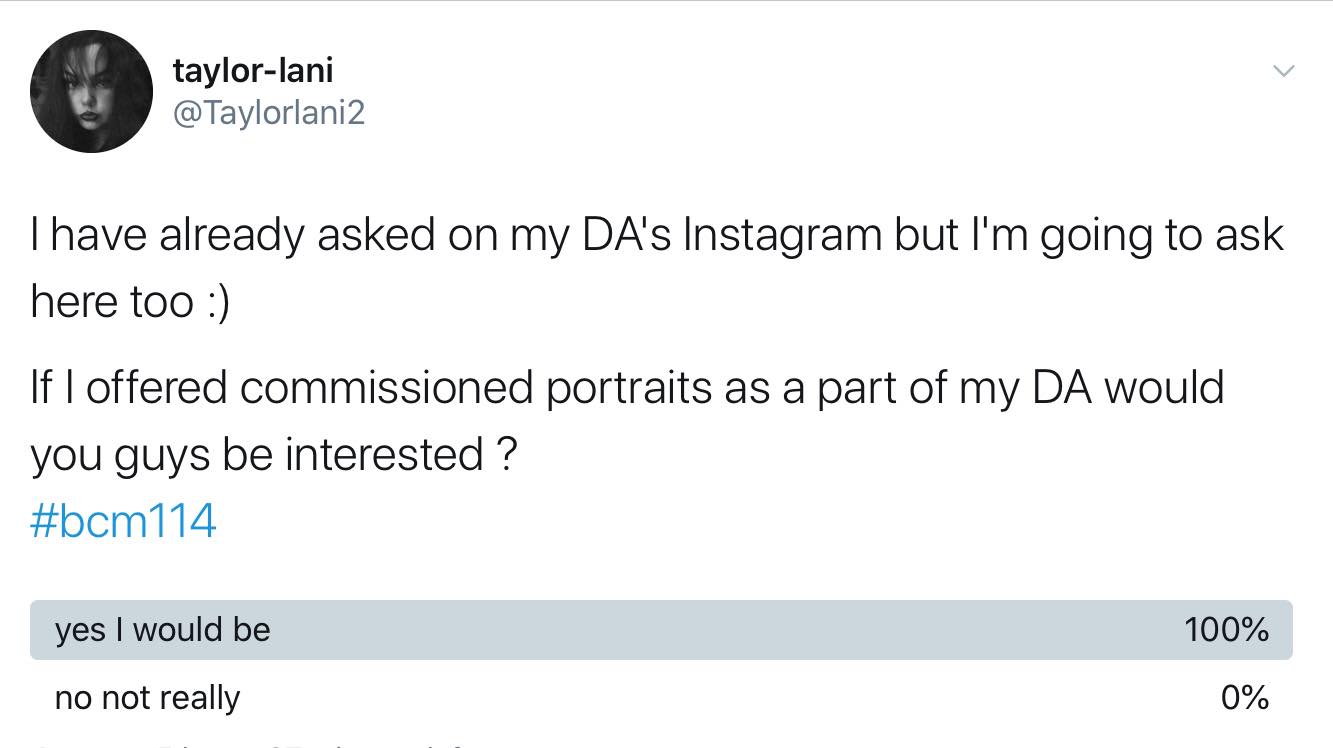
Task: Click the gray filled poll result bar
Action: tap(660, 630)
